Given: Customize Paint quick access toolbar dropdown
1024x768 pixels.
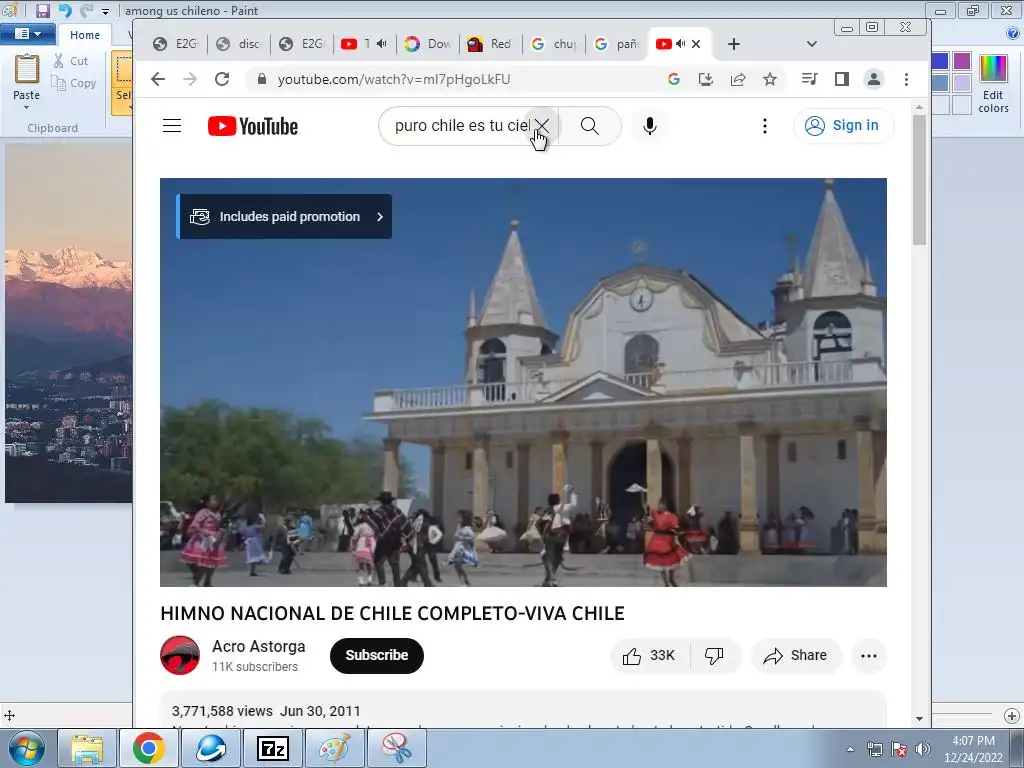Looking at the screenshot, I should pyautogui.click(x=105, y=11).
